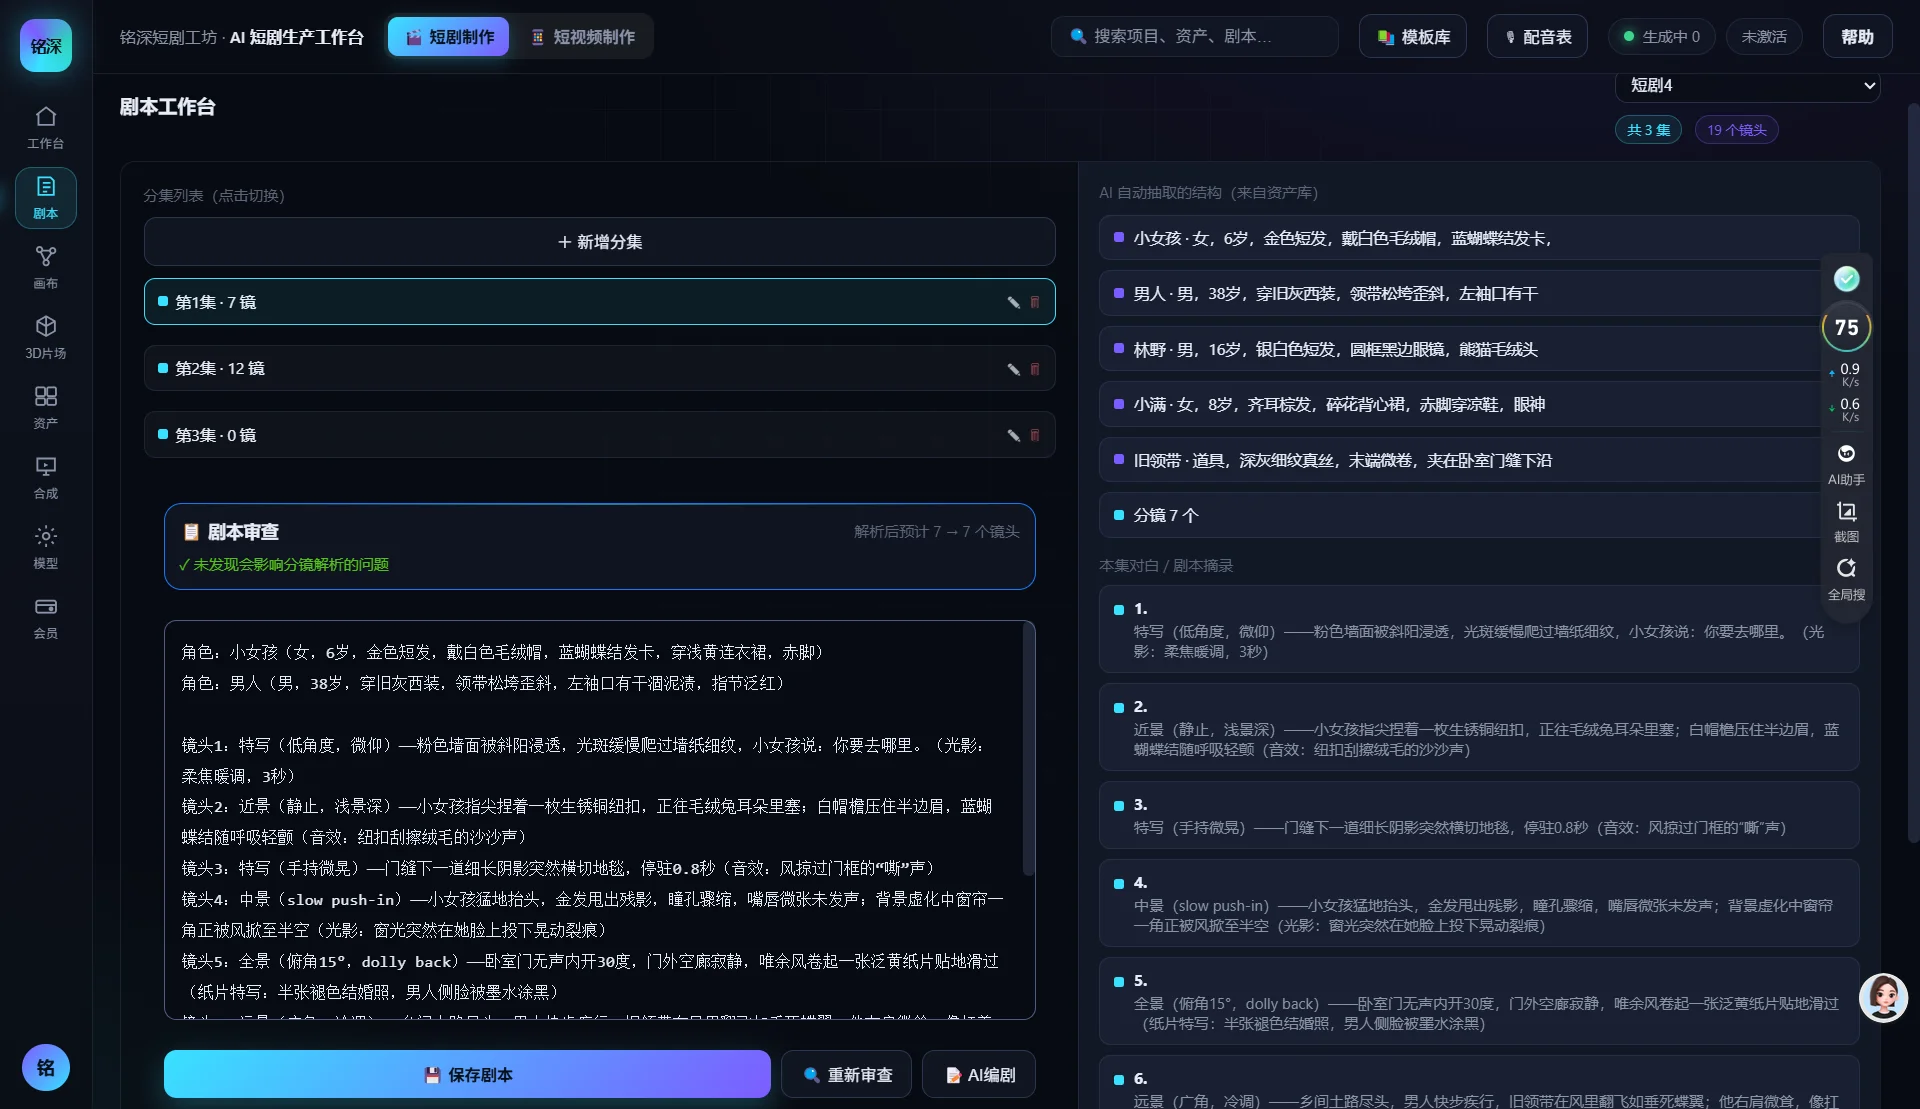Click the 铭深 logo at top left
This screenshot has height=1109, width=1920.
point(46,45)
